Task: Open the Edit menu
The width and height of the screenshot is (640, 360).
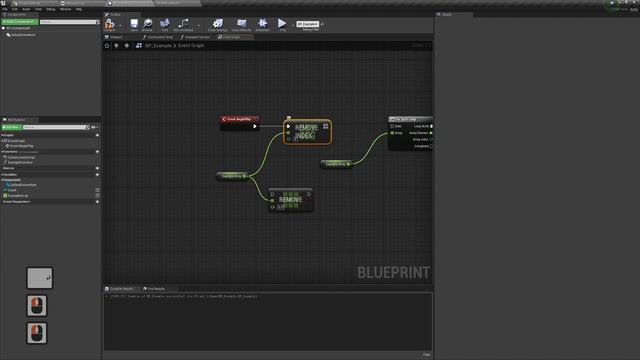Action: [15, 9]
